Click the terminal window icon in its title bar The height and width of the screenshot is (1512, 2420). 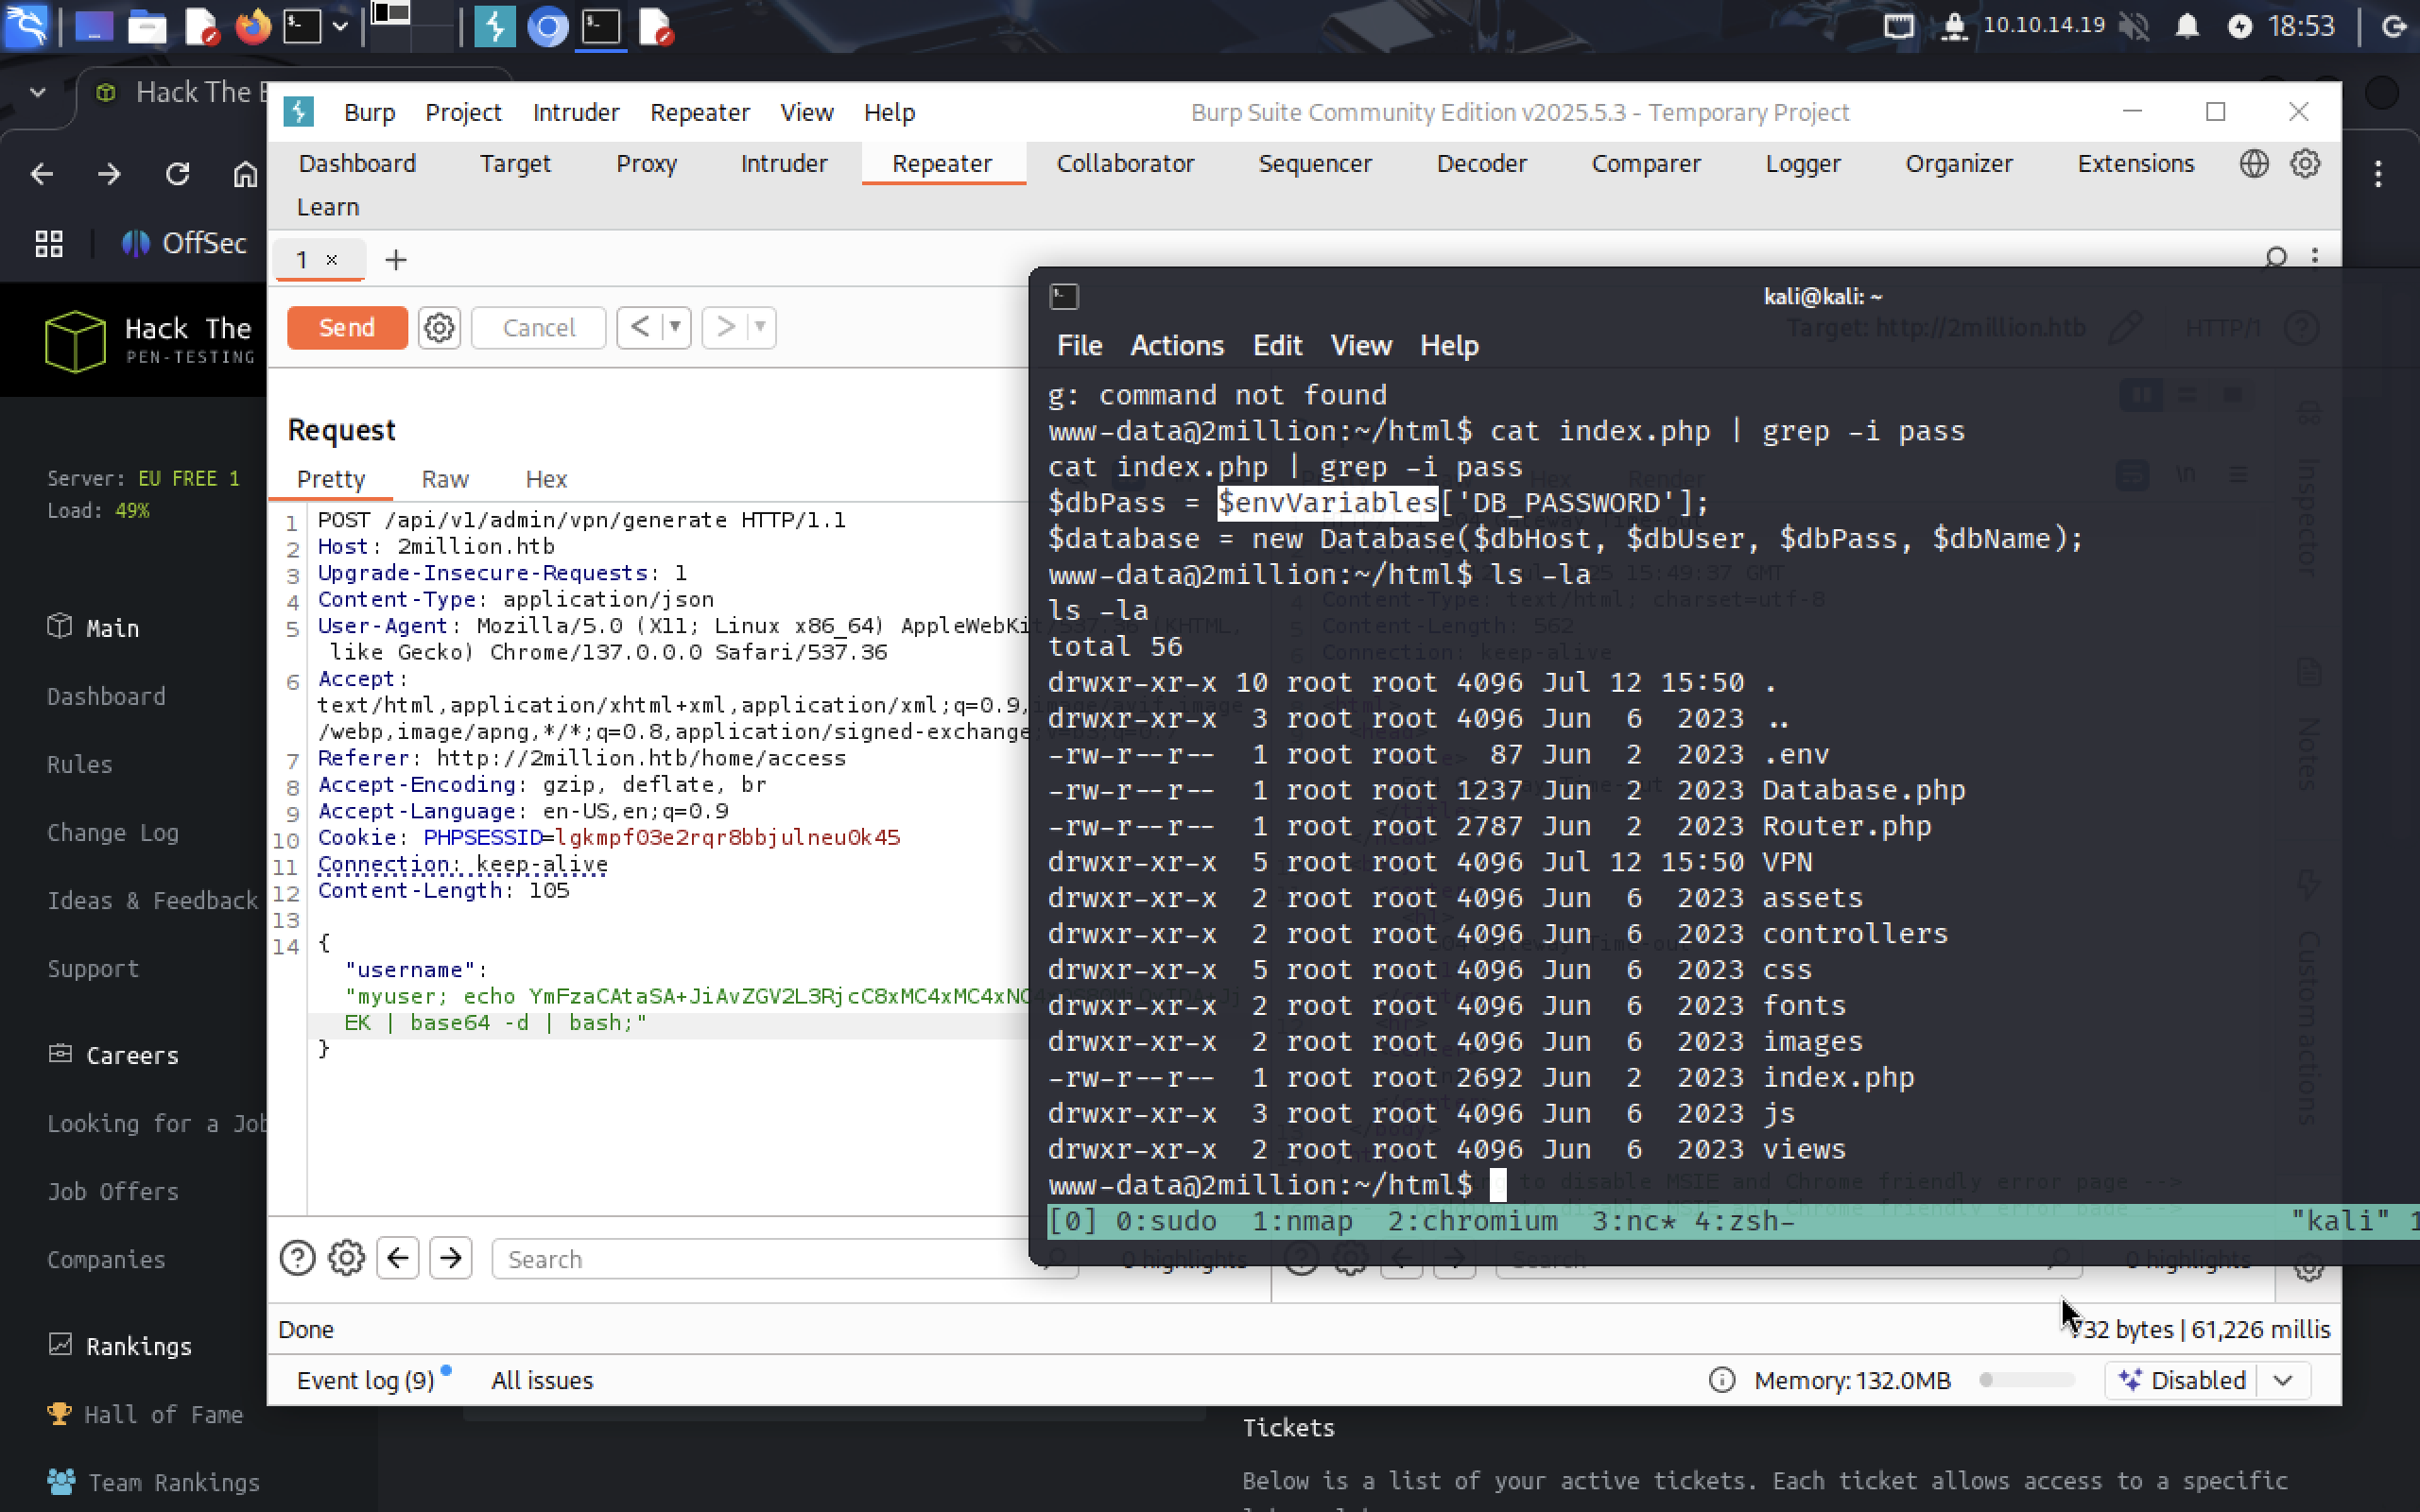pyautogui.click(x=1064, y=296)
